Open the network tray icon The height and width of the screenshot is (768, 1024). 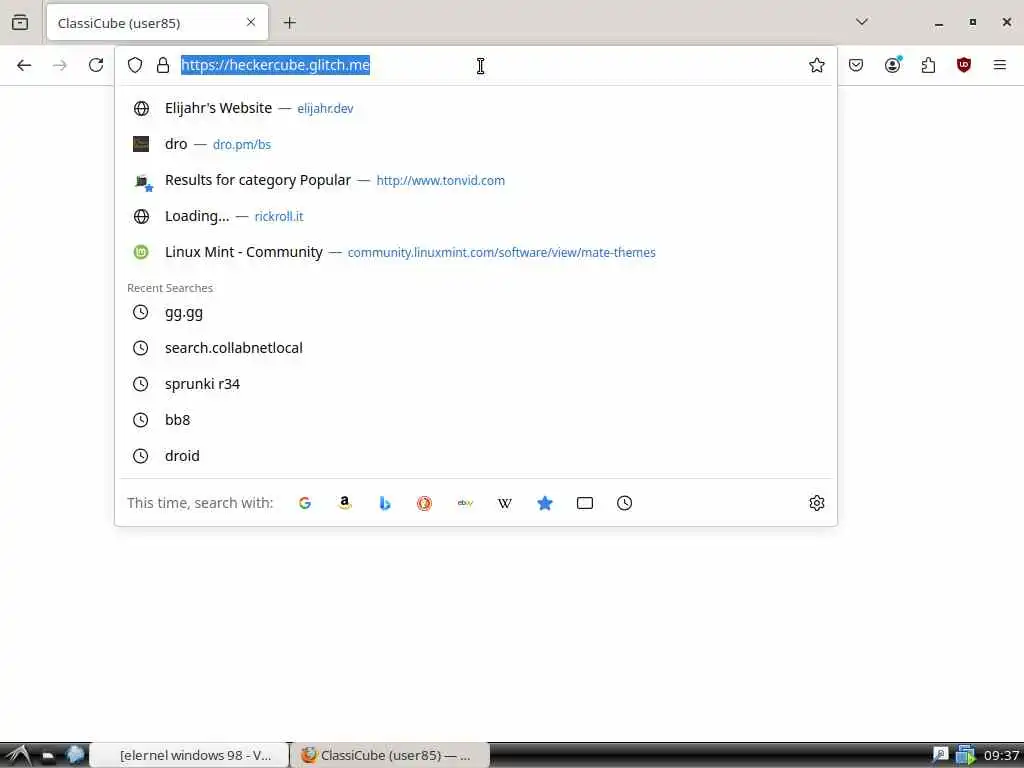click(x=965, y=756)
